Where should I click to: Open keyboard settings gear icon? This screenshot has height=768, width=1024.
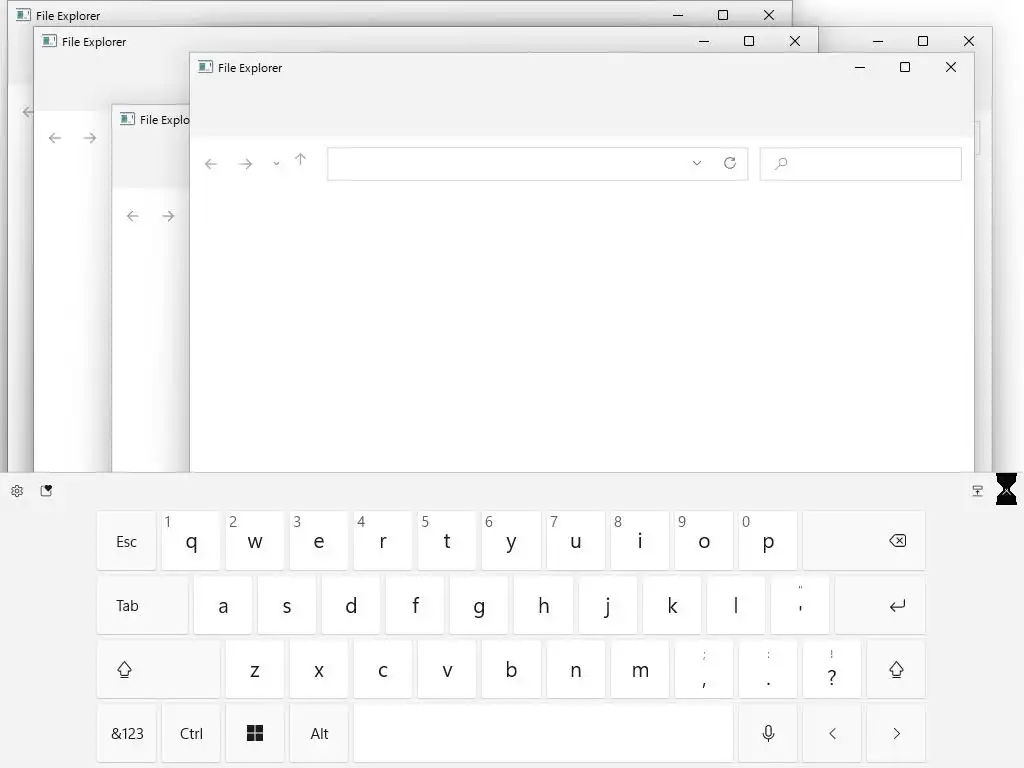17,491
